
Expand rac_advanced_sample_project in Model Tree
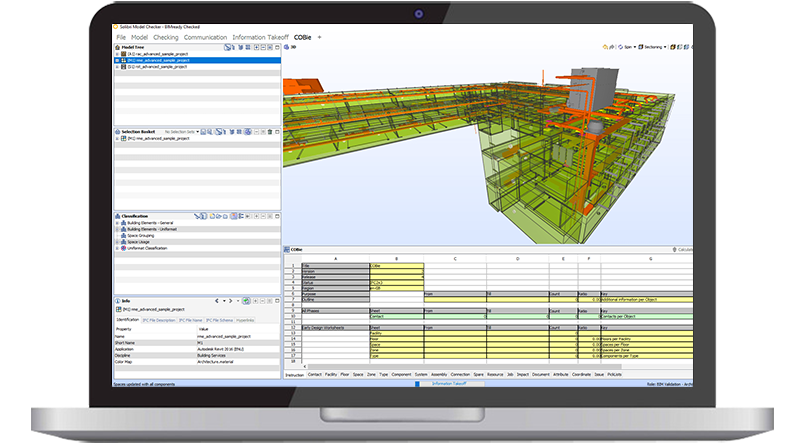pos(117,54)
